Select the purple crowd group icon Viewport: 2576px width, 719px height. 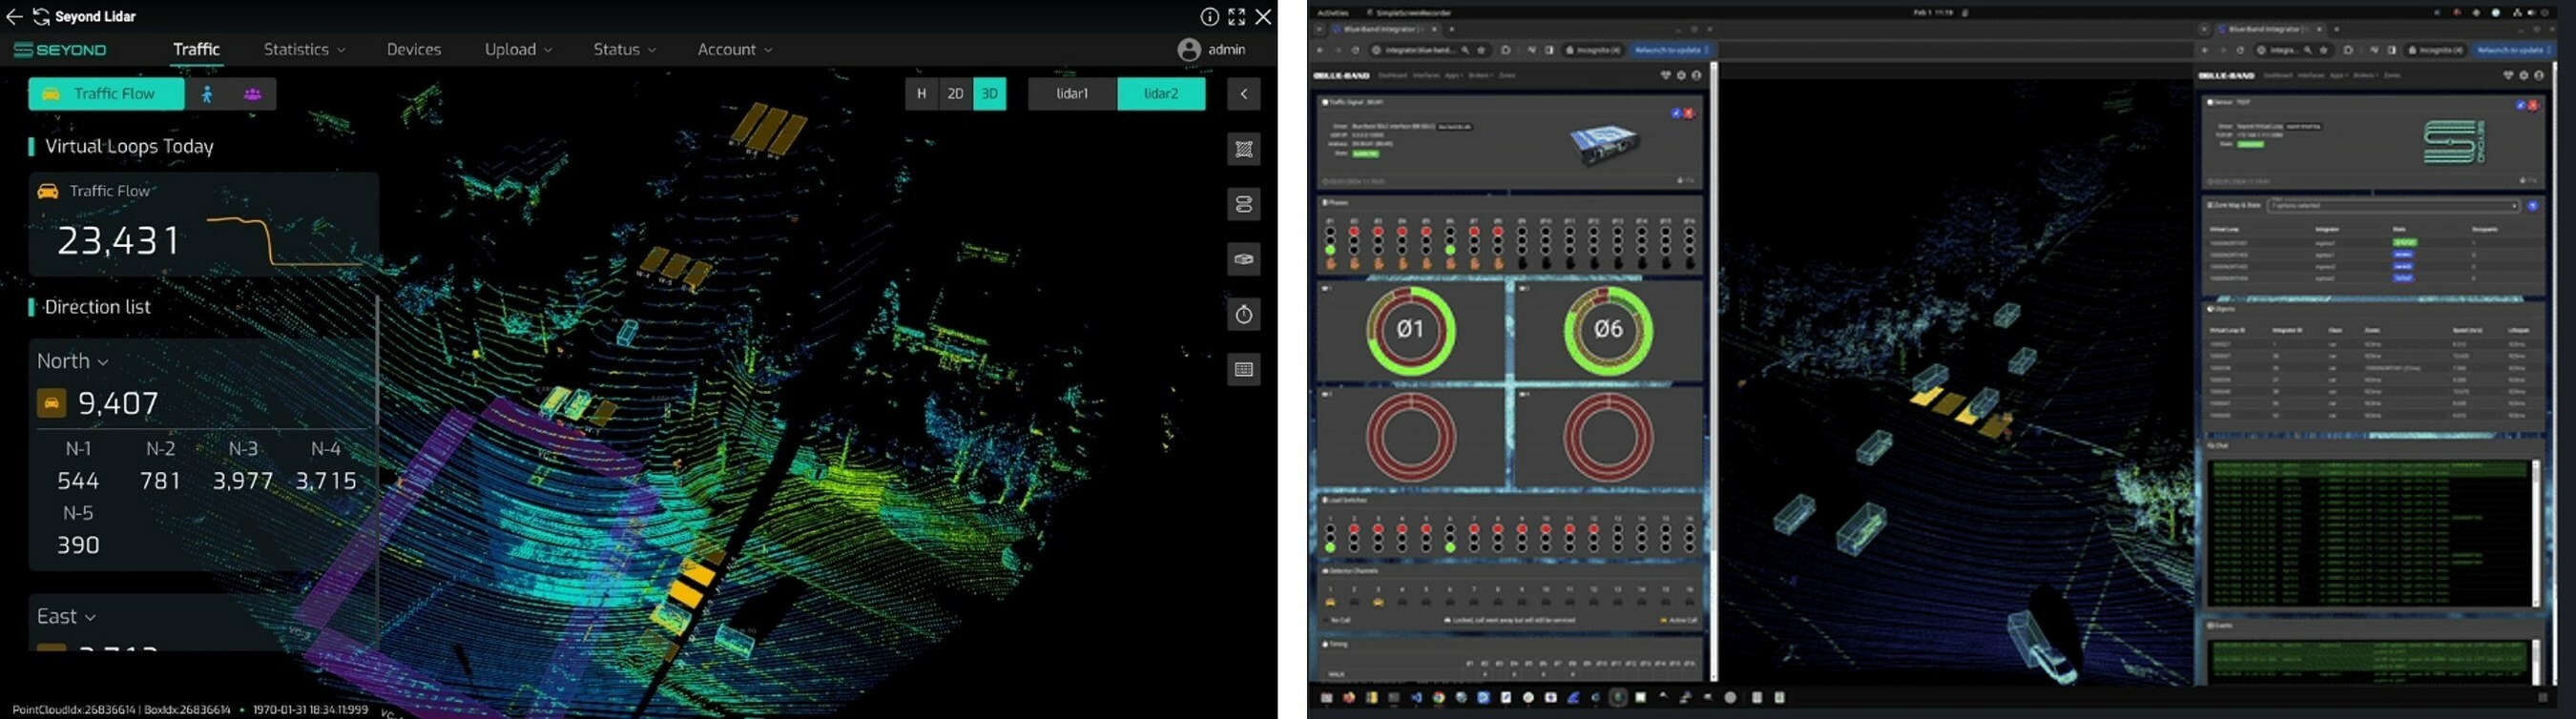coord(252,94)
